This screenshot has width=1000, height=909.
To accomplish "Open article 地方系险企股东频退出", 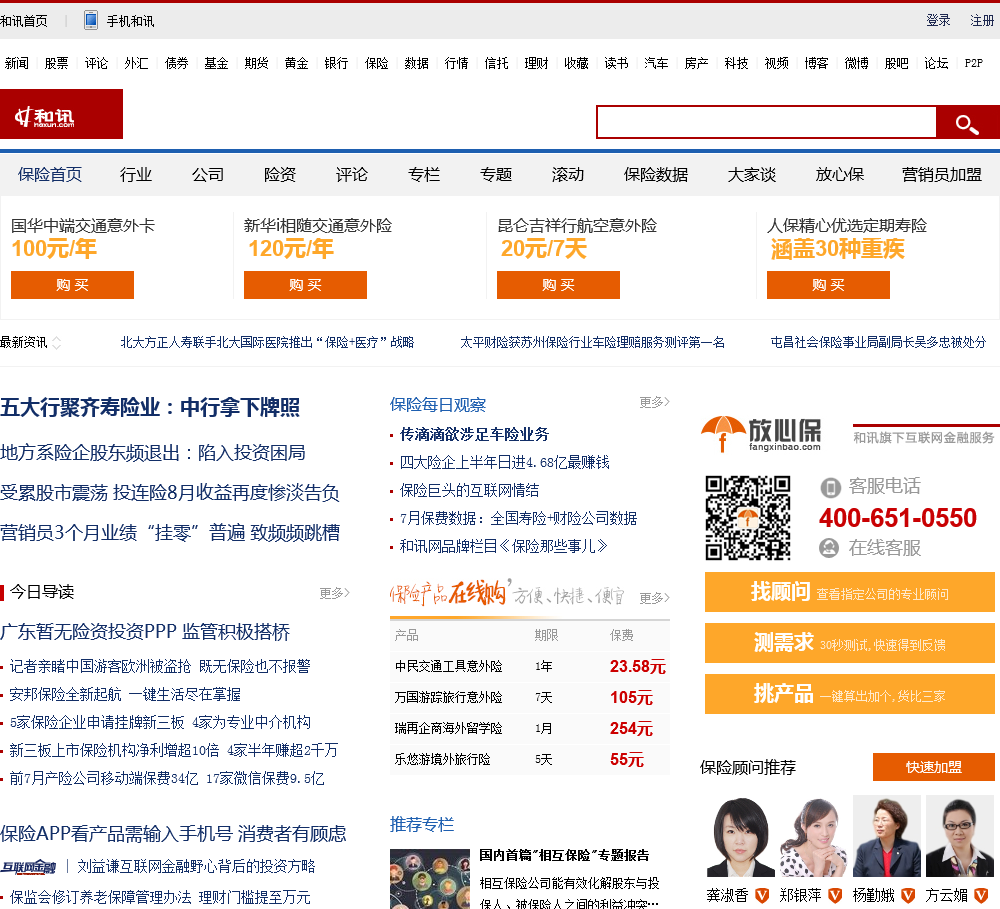I will click(152, 453).
